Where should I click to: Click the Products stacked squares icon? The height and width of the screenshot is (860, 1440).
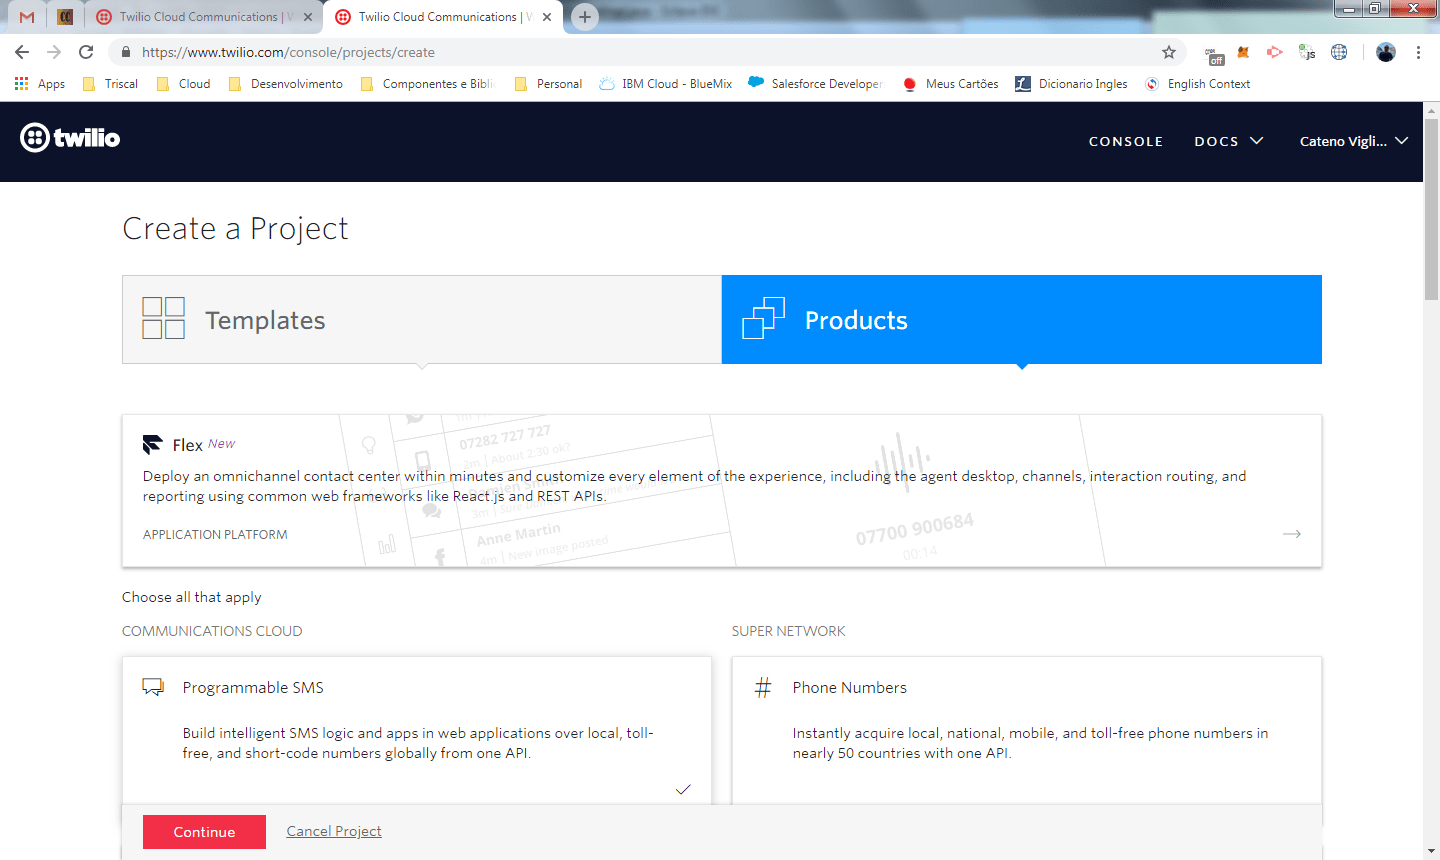pyautogui.click(x=763, y=318)
